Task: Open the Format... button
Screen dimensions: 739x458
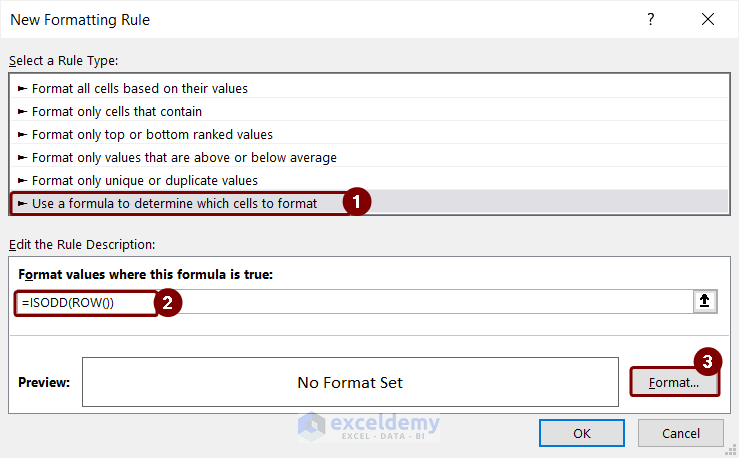Action: click(x=675, y=382)
